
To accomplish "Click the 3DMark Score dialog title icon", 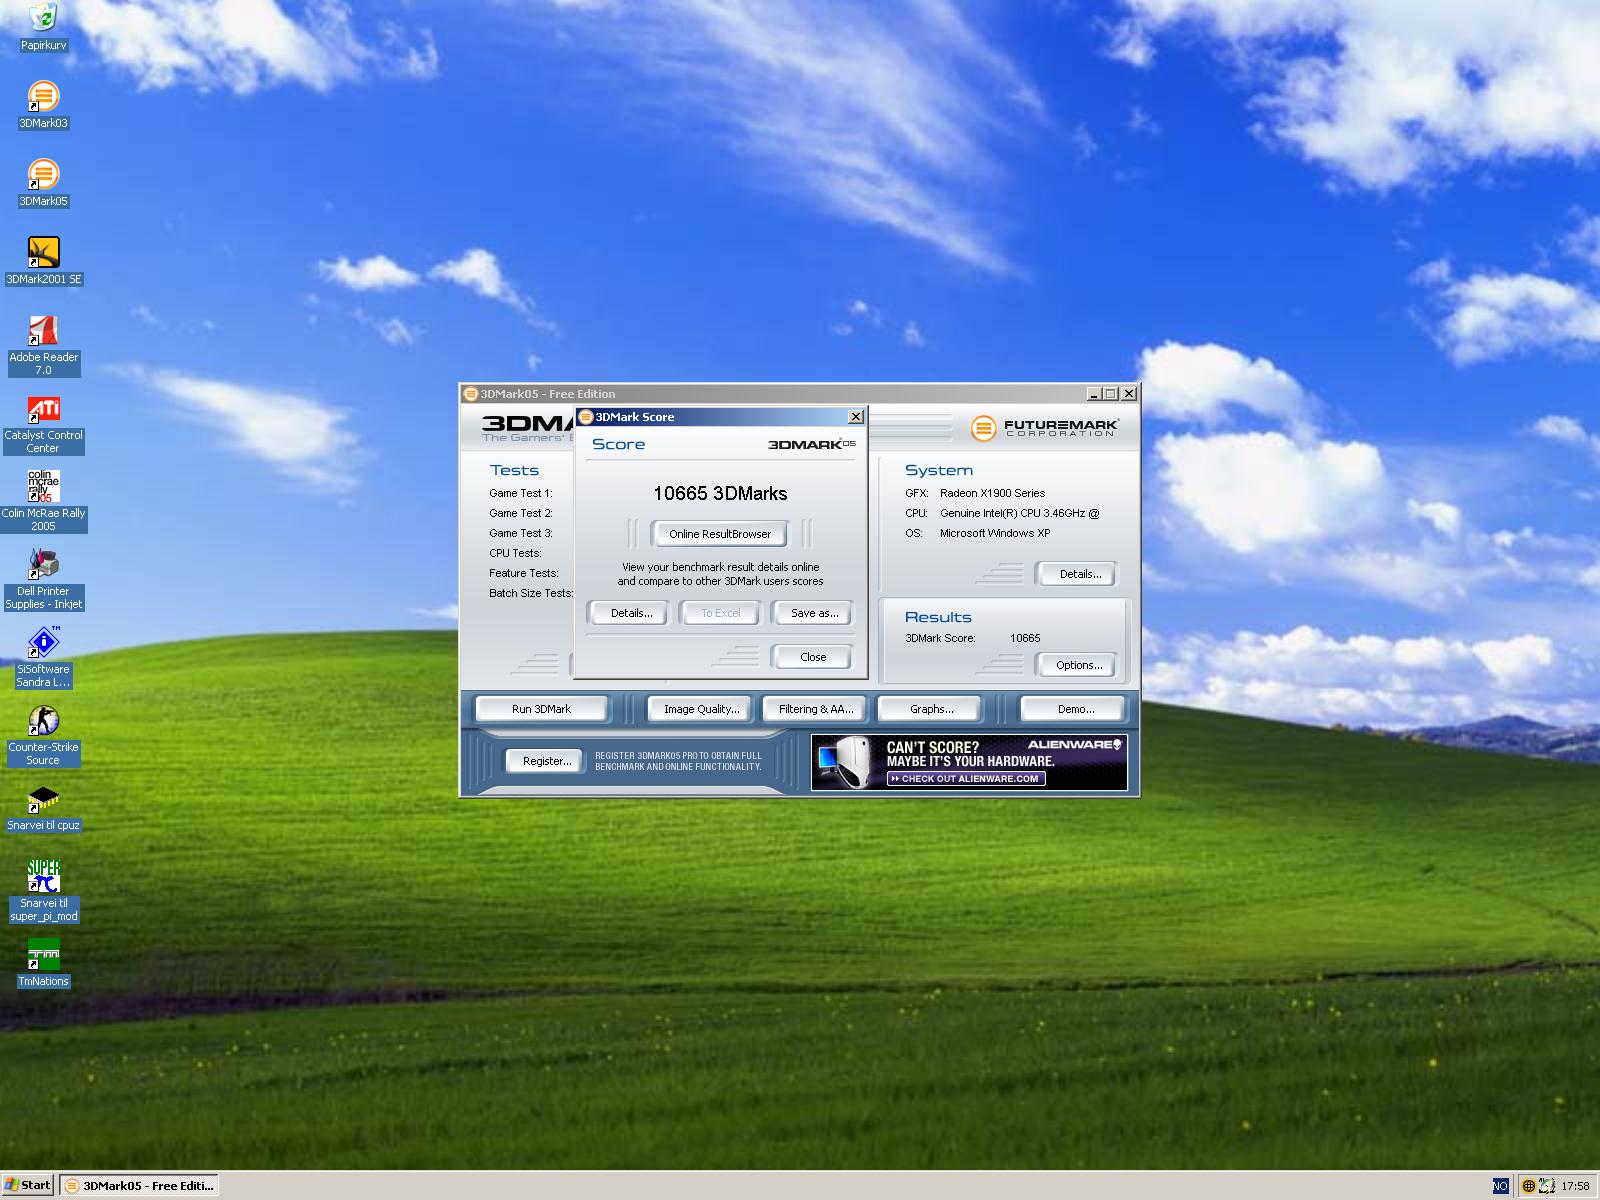I will coord(587,417).
